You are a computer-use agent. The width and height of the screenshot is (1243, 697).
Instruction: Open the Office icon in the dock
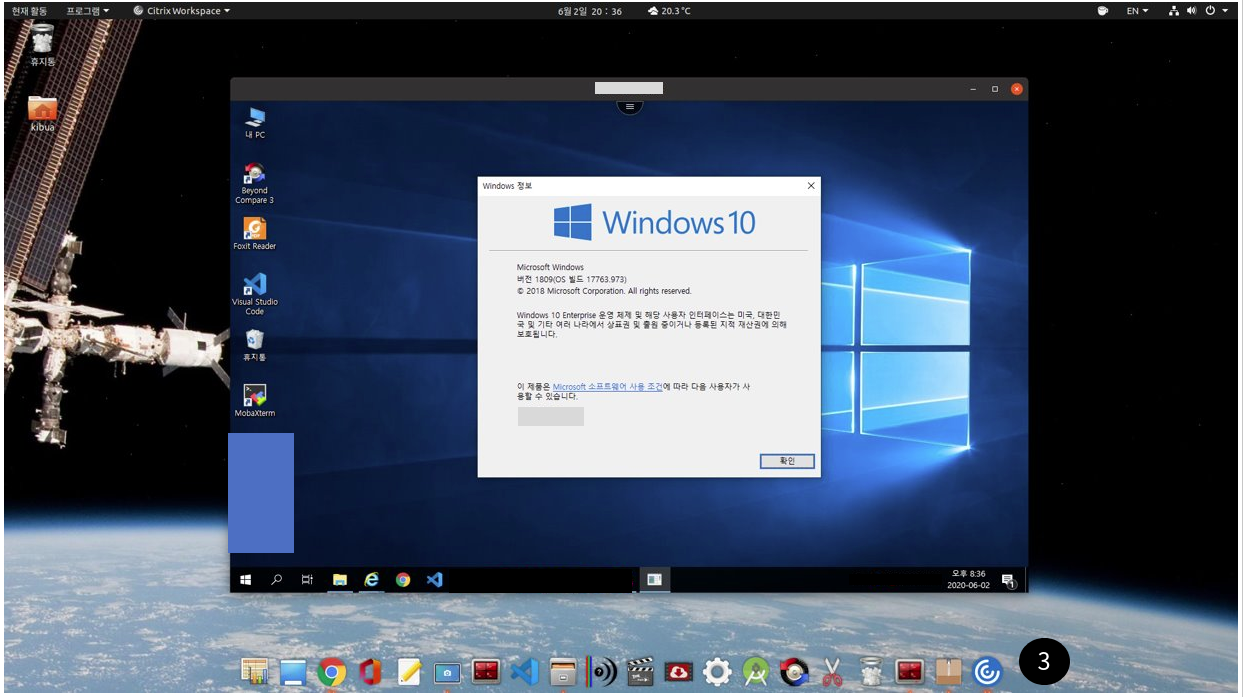coord(370,672)
